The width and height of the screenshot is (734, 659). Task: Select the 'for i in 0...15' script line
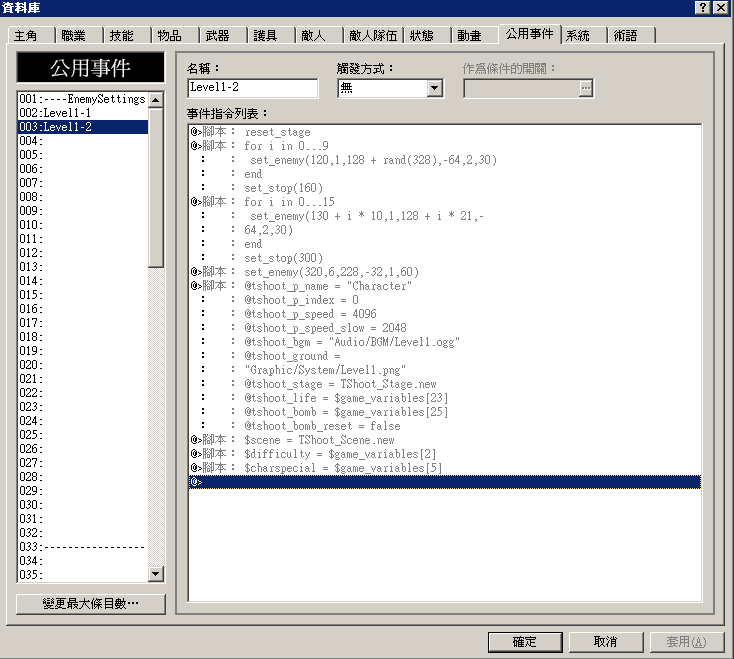445,202
